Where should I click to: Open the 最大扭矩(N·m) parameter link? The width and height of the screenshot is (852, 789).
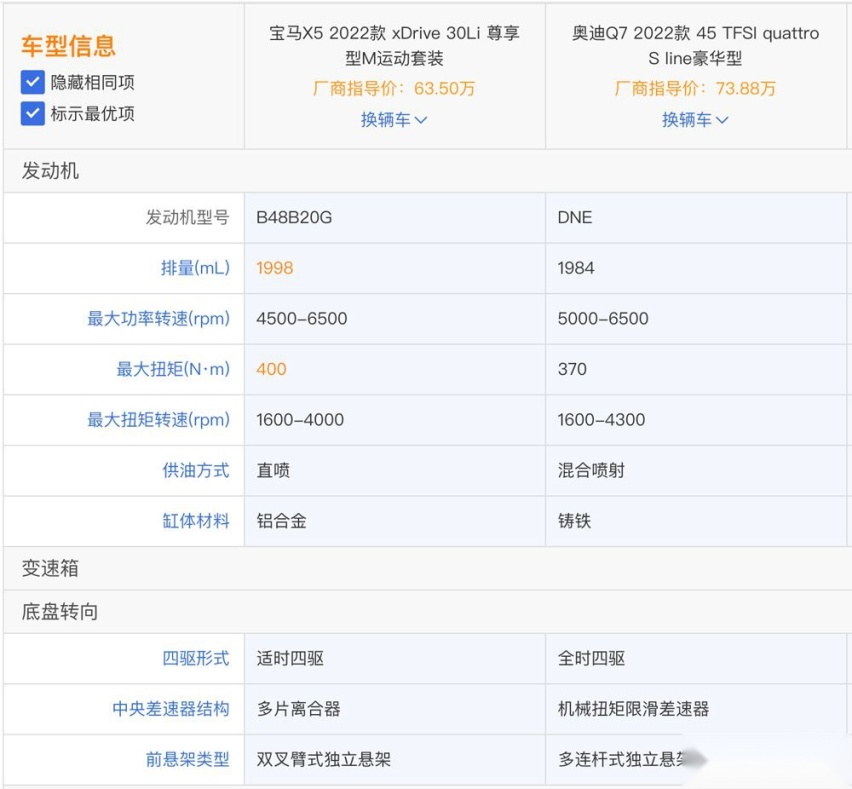[x=173, y=369]
